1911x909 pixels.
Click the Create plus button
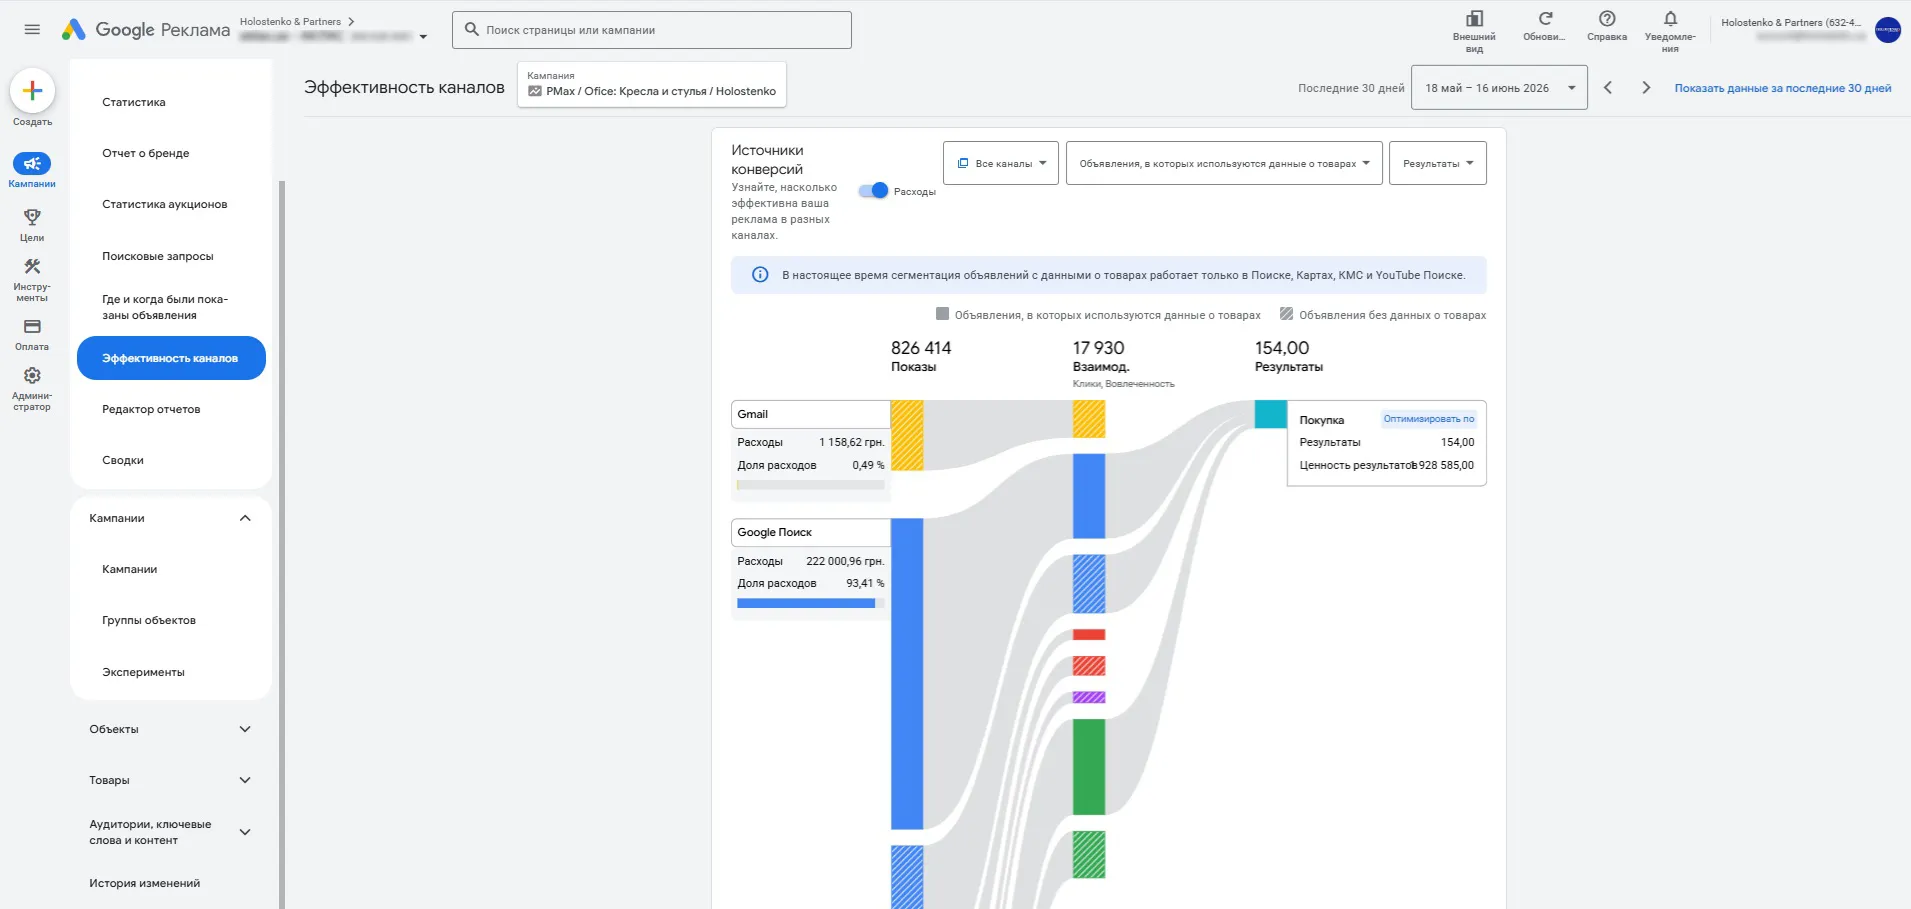(32, 91)
